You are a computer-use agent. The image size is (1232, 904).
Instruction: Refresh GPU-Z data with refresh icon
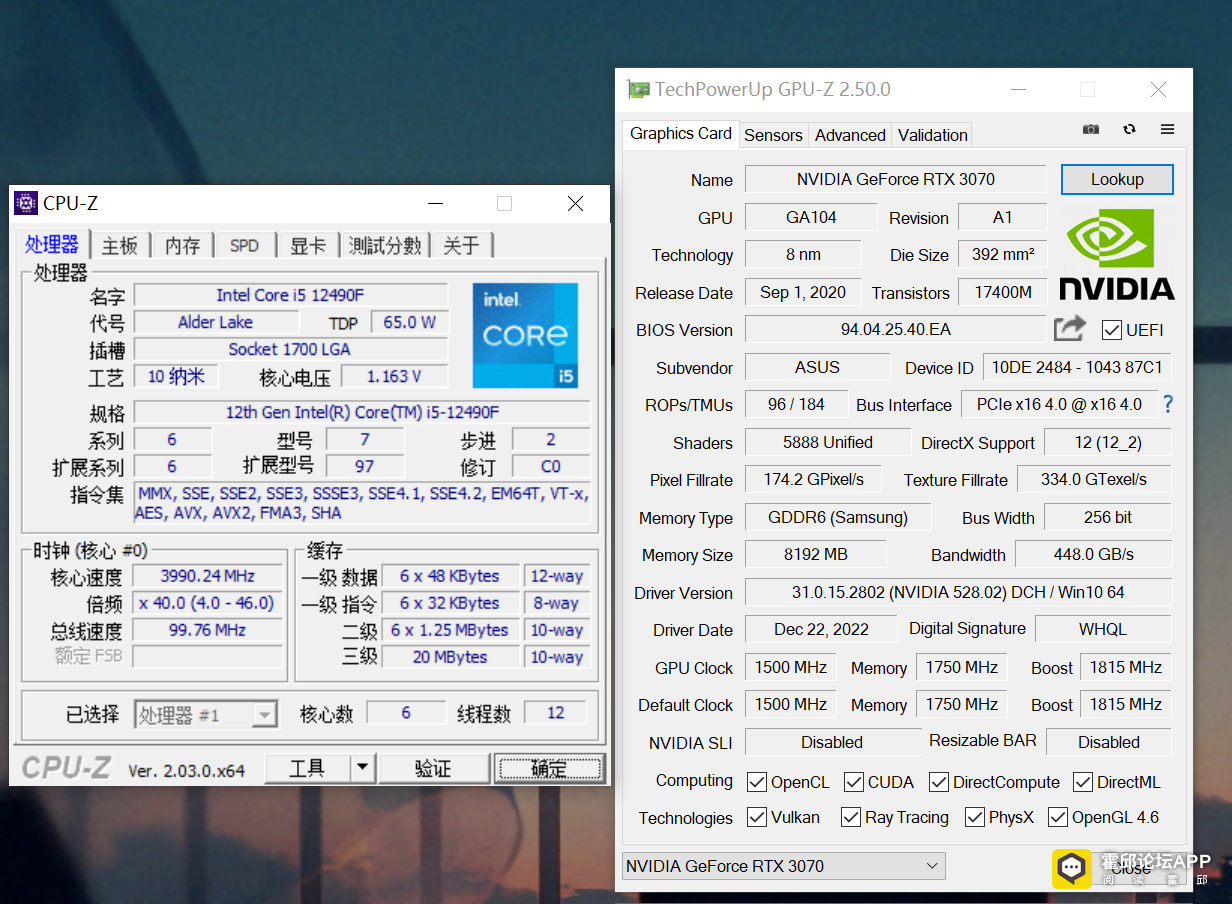point(1130,130)
